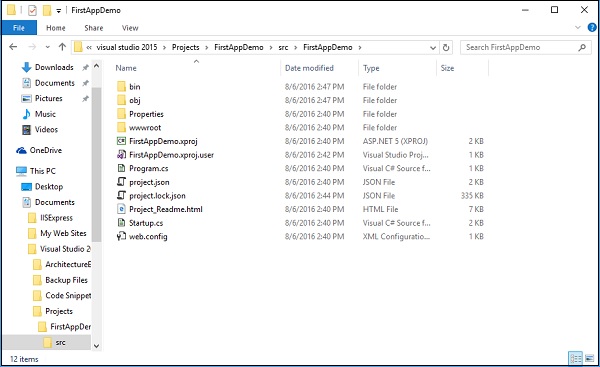Select My Web Sites in navigation tree
Image resolution: width=600 pixels, height=367 pixels.
[x=57, y=233]
